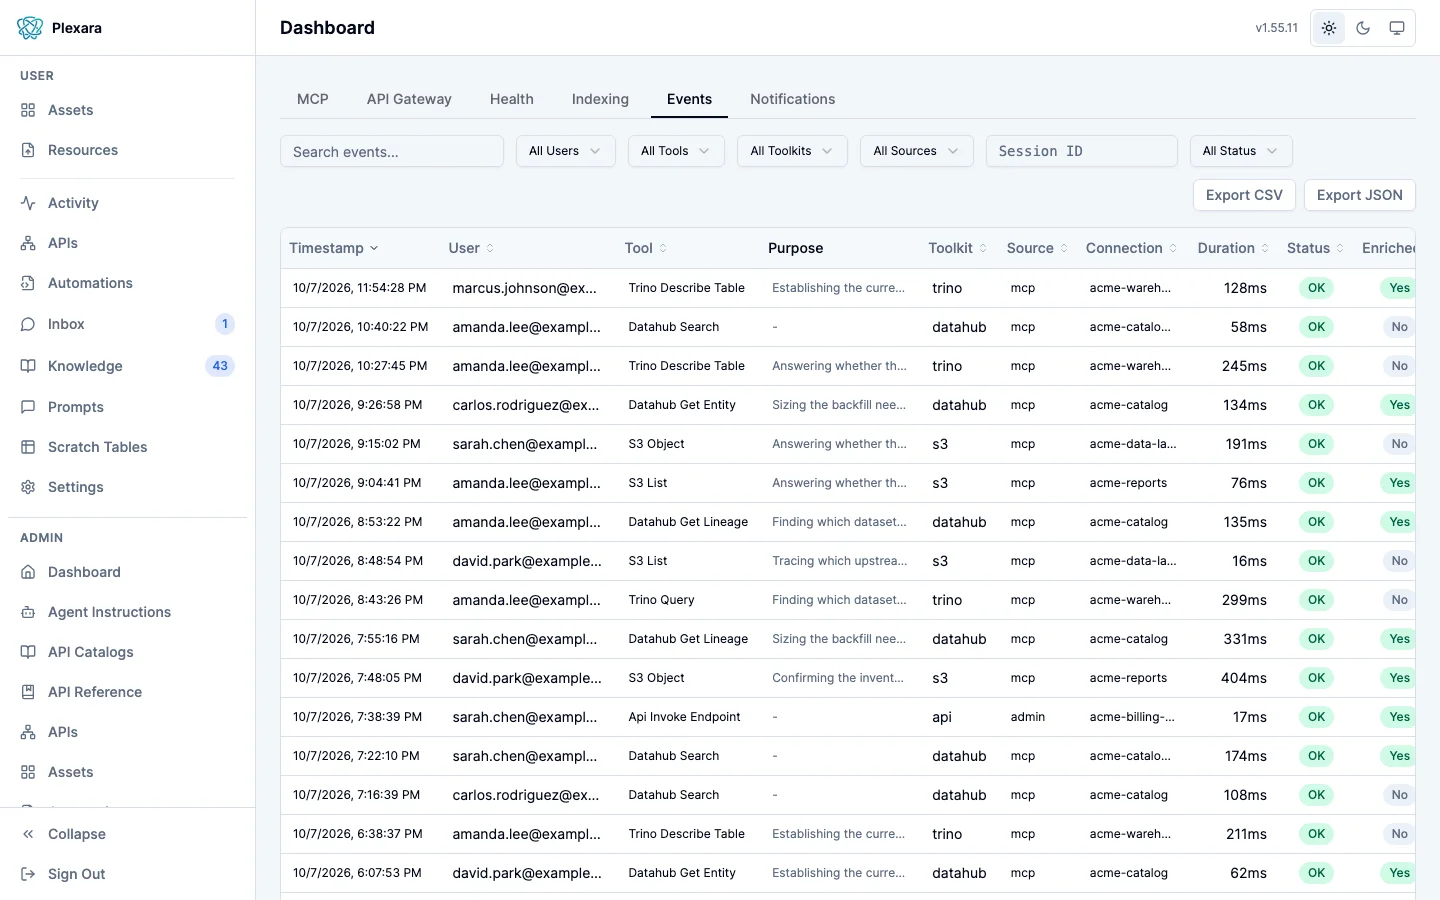Image resolution: width=1440 pixels, height=900 pixels.
Task: Click the Export CSV button
Action: click(x=1244, y=195)
